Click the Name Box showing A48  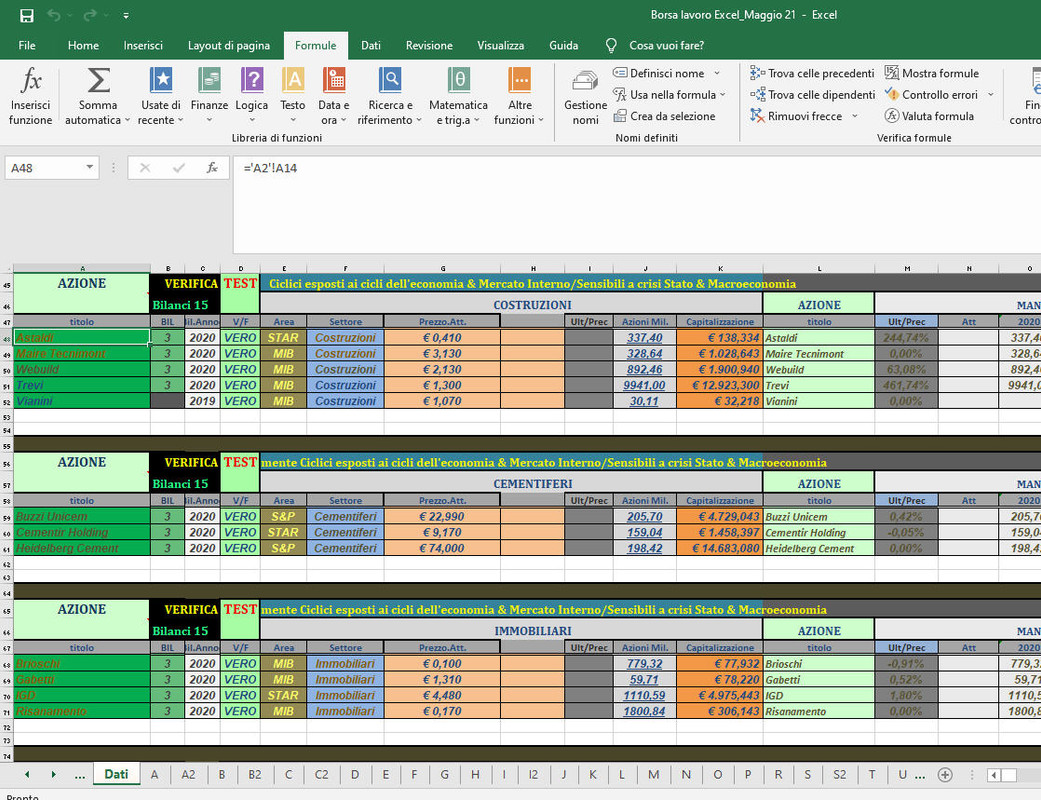coord(43,168)
